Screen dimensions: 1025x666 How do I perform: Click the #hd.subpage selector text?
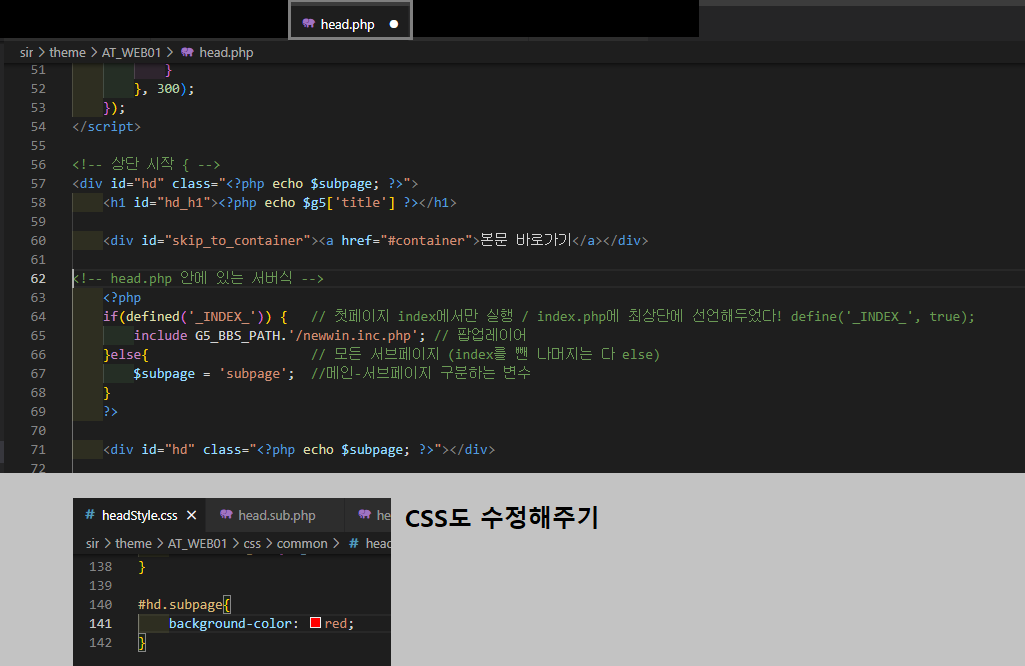tap(180, 605)
